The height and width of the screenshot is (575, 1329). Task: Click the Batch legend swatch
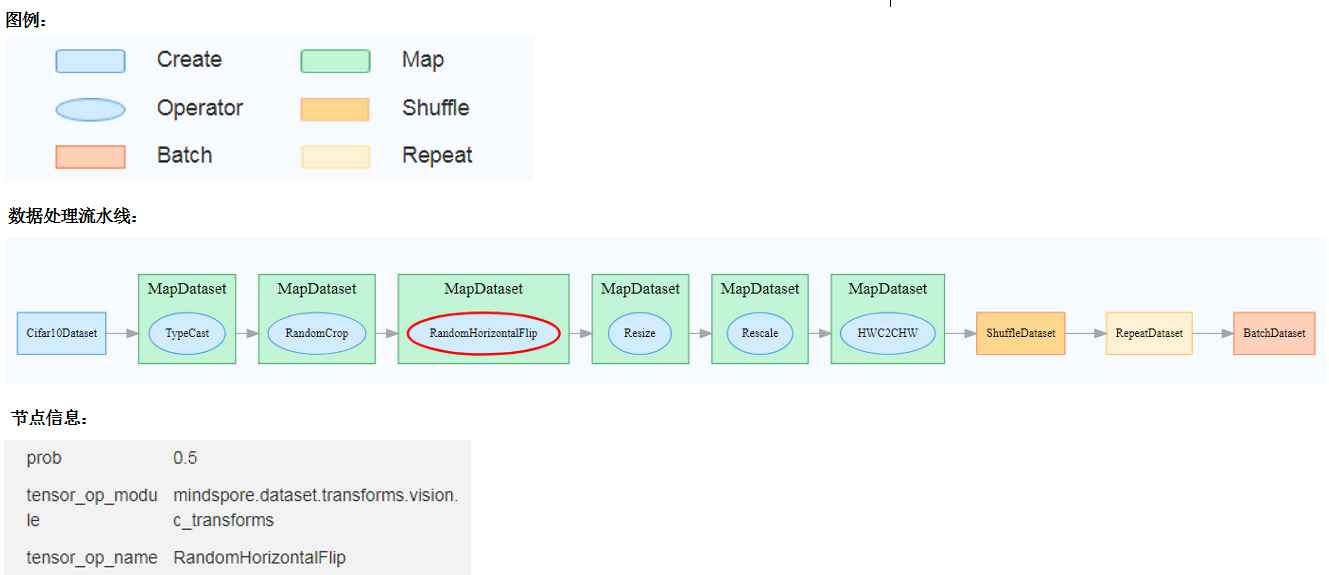[x=90, y=157]
